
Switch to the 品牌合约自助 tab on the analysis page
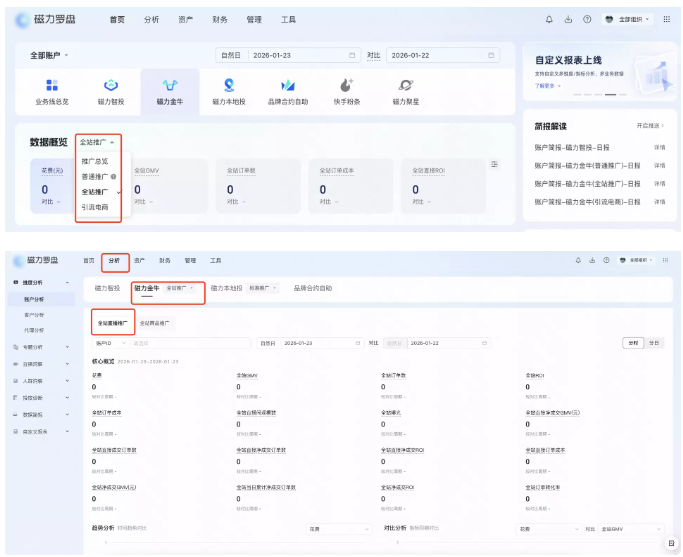point(313,288)
